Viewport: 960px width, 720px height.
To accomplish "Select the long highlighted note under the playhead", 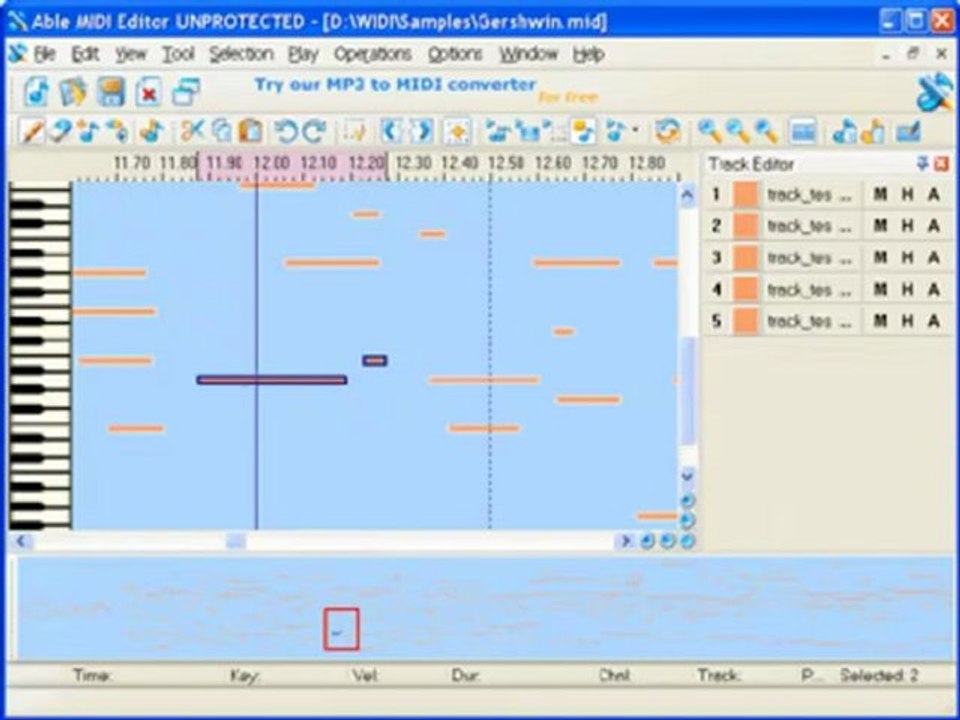I will 272,380.
